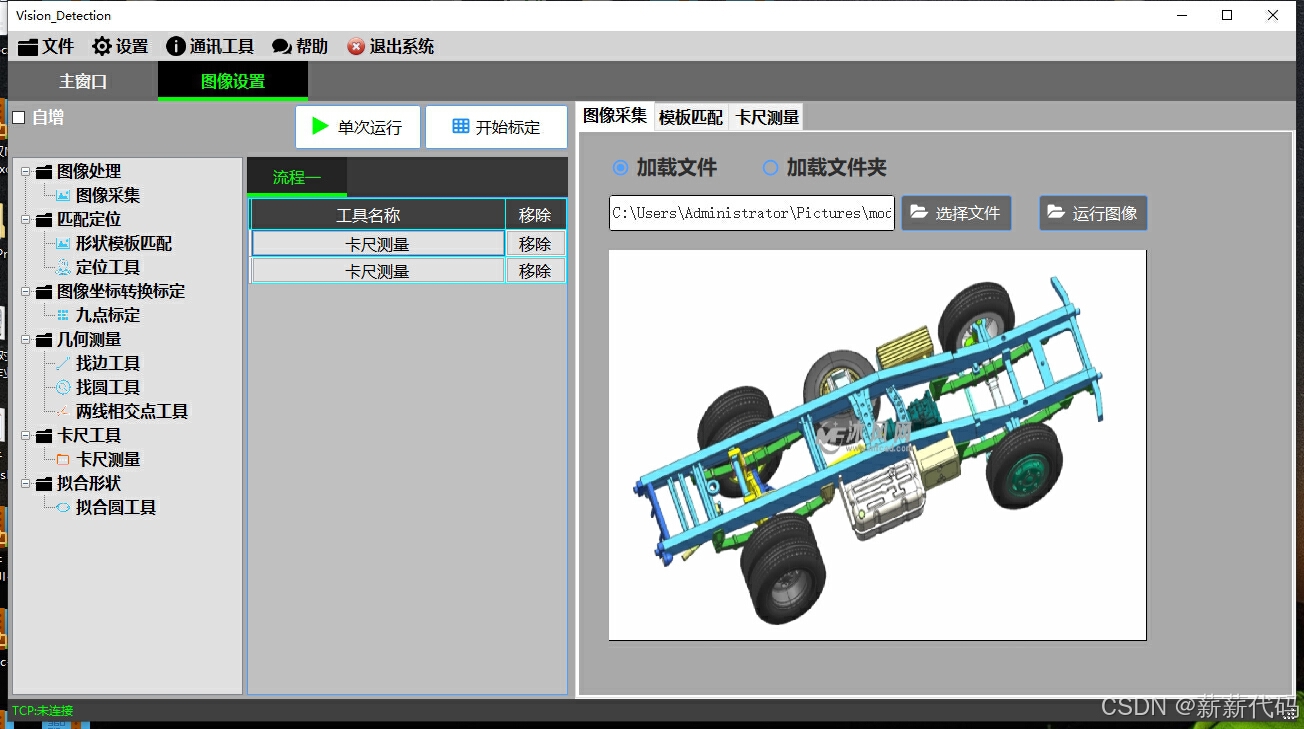This screenshot has width=1304, height=729.
Task: Select the 加载文件 radio button
Action: tap(620, 167)
